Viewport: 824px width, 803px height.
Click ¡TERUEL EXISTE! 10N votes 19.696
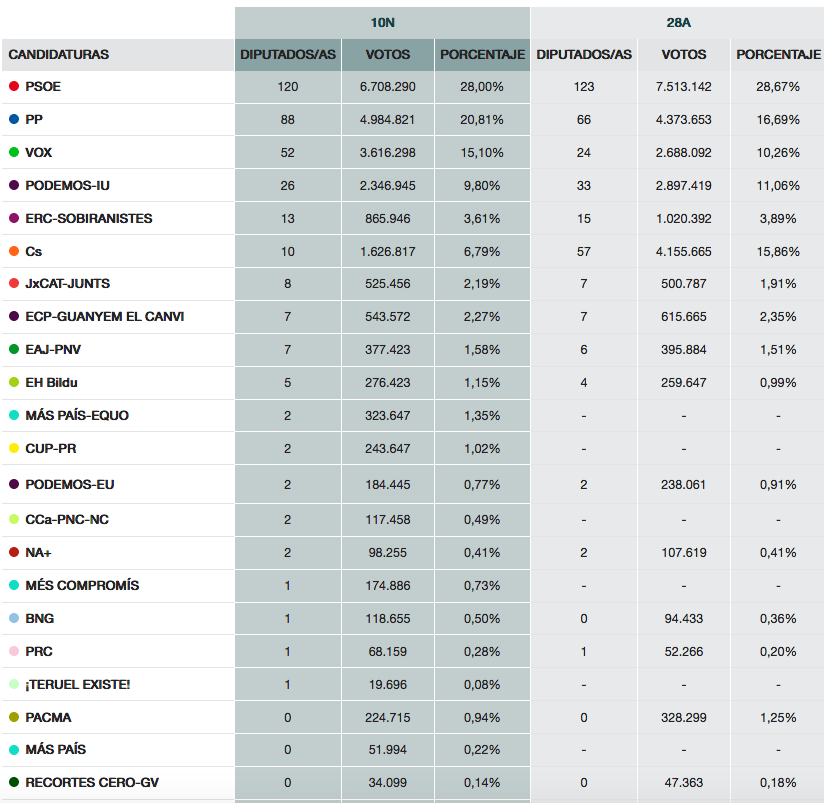pos(388,685)
